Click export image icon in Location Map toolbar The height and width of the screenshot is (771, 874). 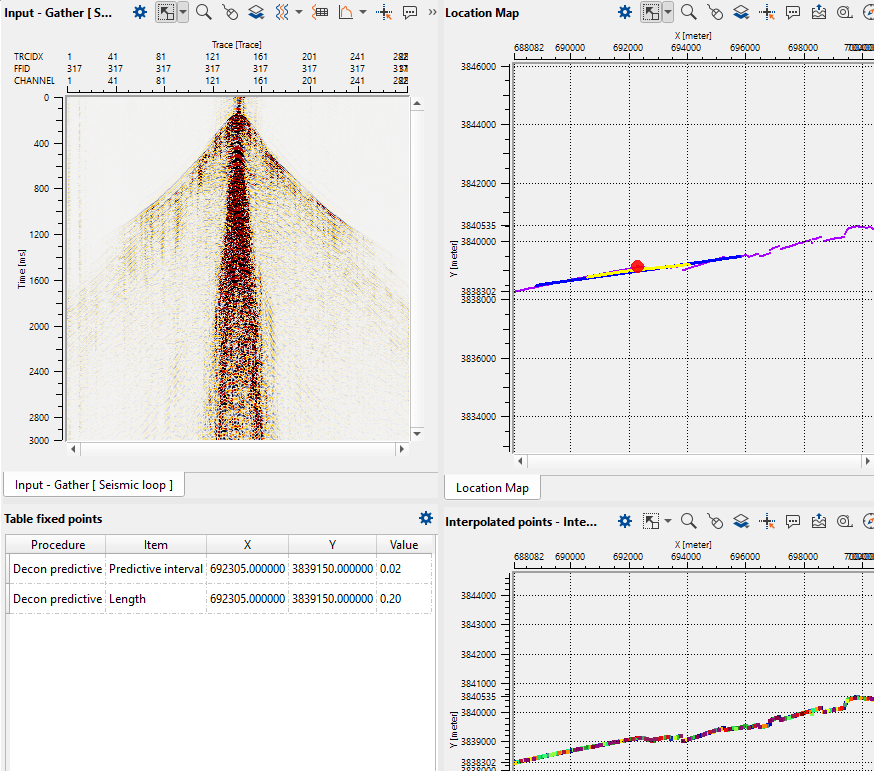click(x=819, y=12)
